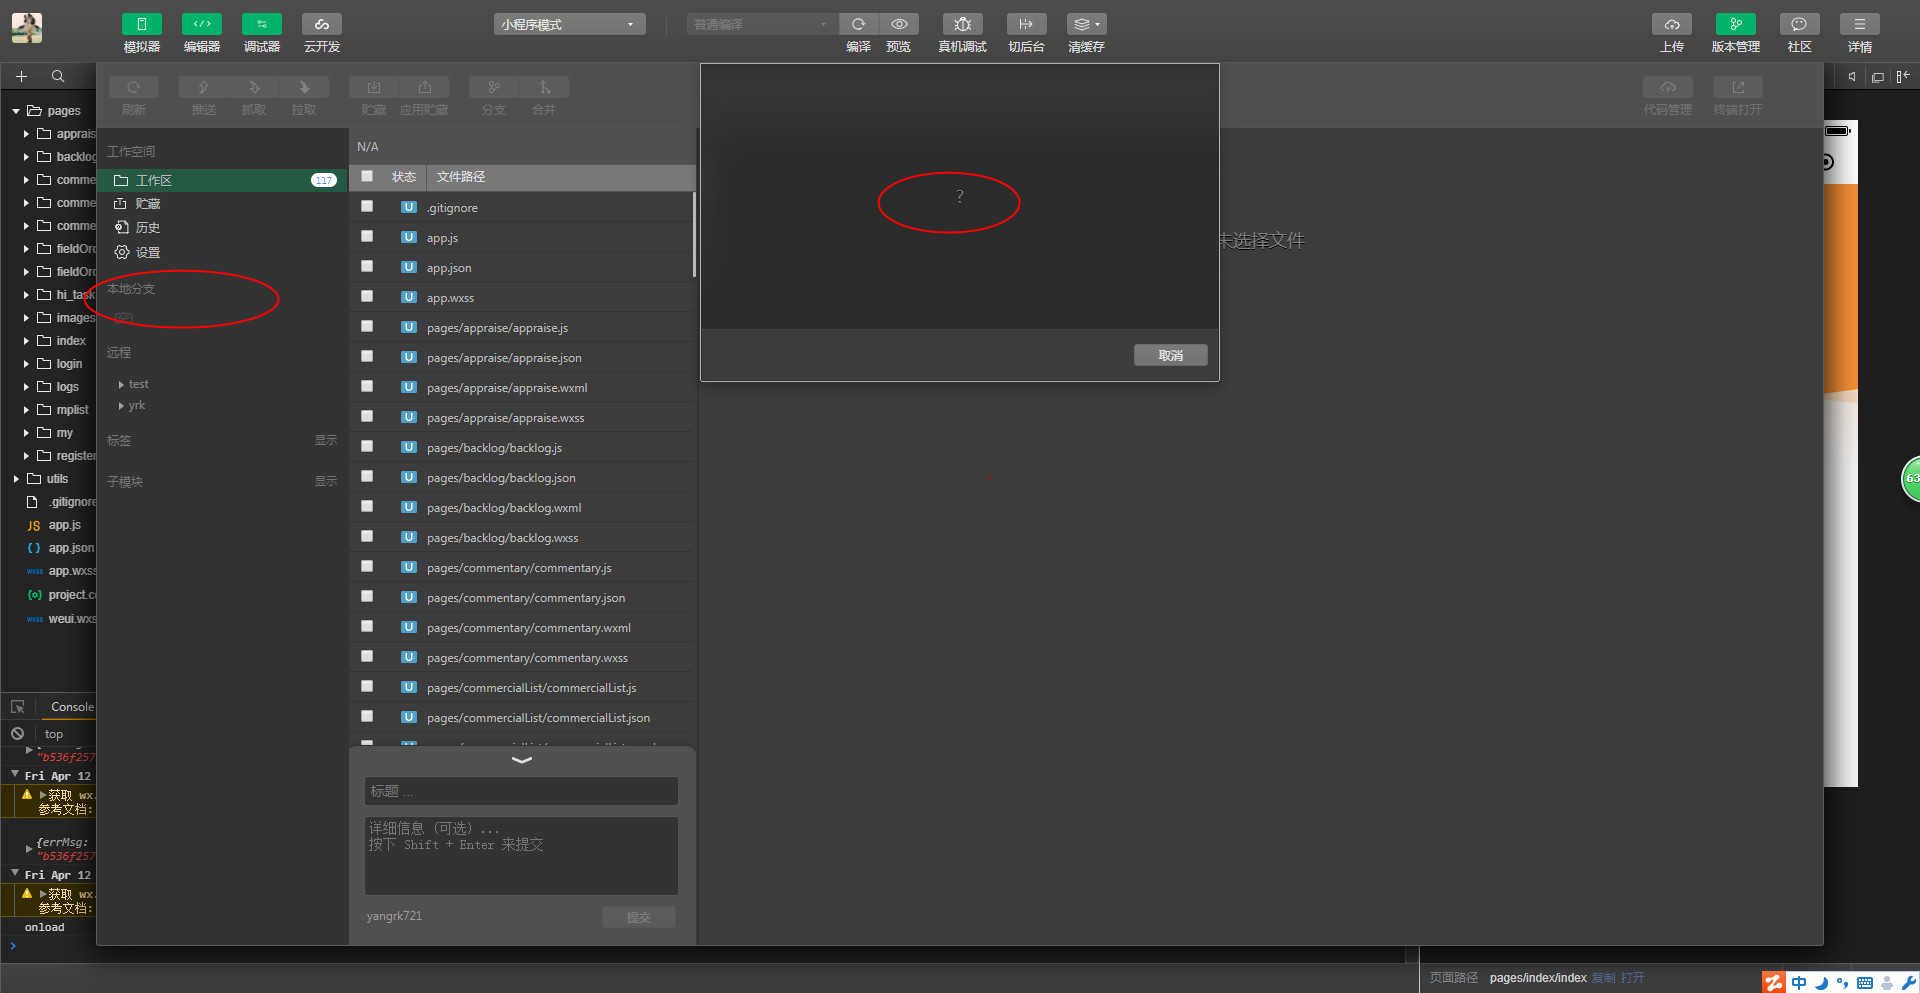Focus the 详细信息 commit description box

click(x=521, y=856)
